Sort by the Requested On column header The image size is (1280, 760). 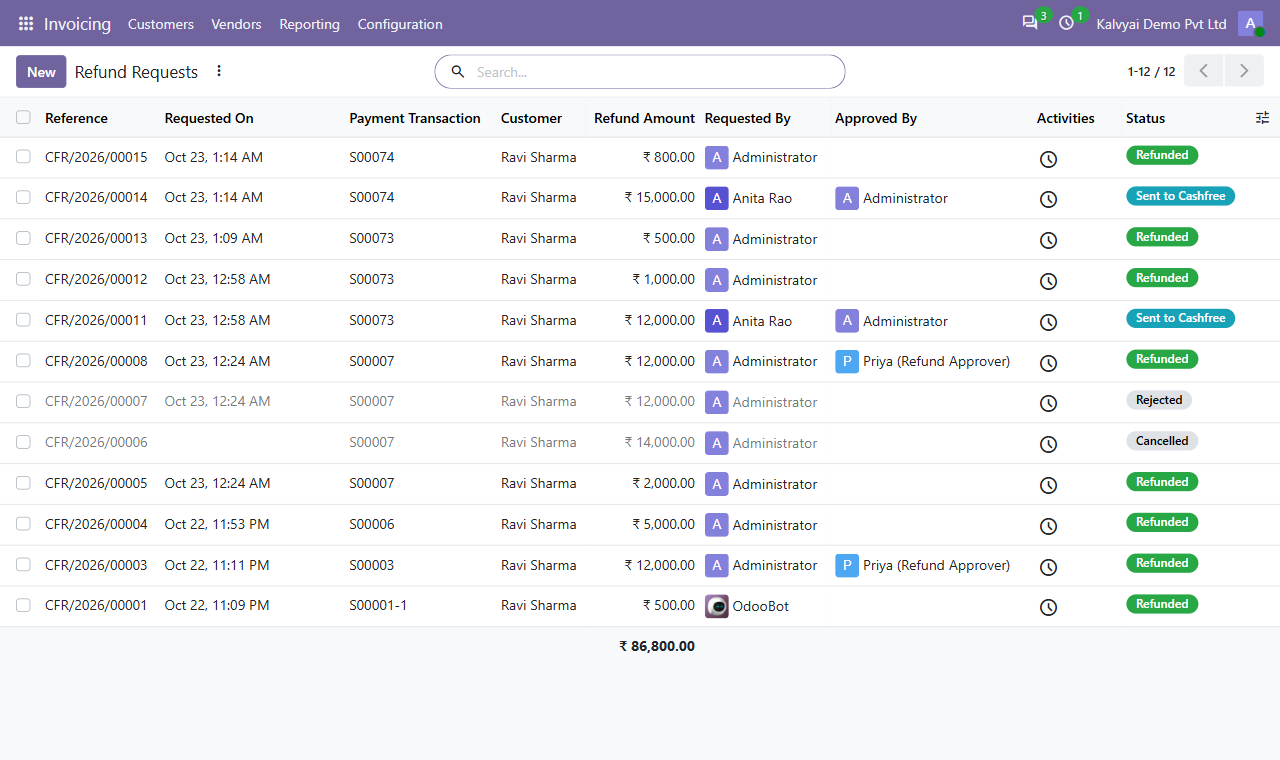click(x=209, y=118)
